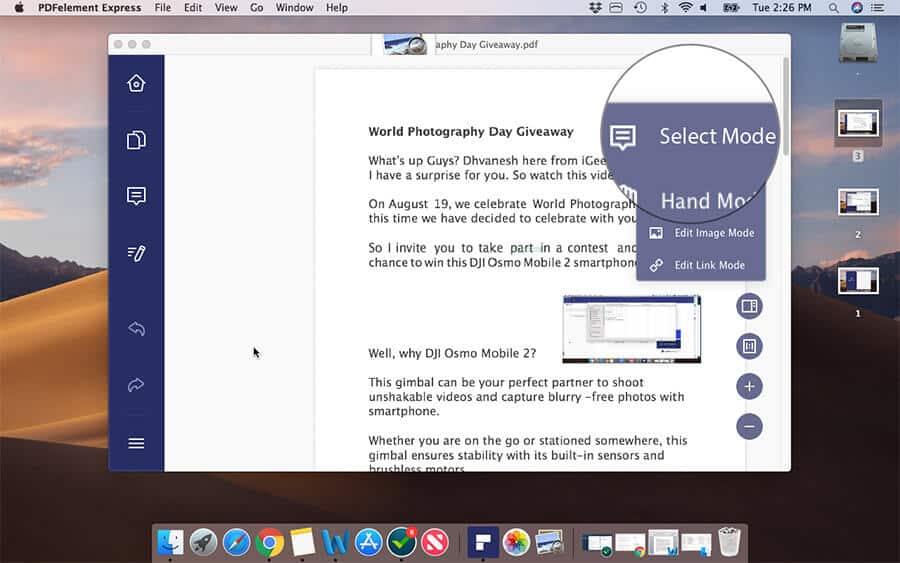Open desktop screenshot thumbnail labeled 3
The image size is (900, 563).
[x=858, y=124]
